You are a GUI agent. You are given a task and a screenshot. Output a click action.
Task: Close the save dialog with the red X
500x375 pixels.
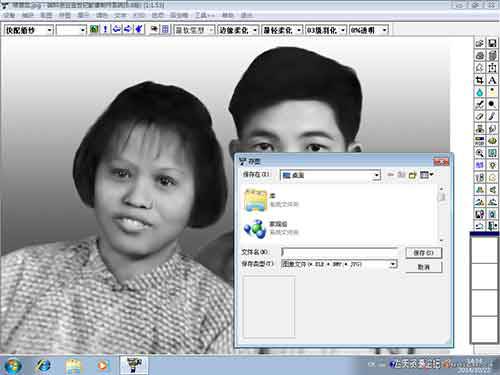(x=441, y=162)
